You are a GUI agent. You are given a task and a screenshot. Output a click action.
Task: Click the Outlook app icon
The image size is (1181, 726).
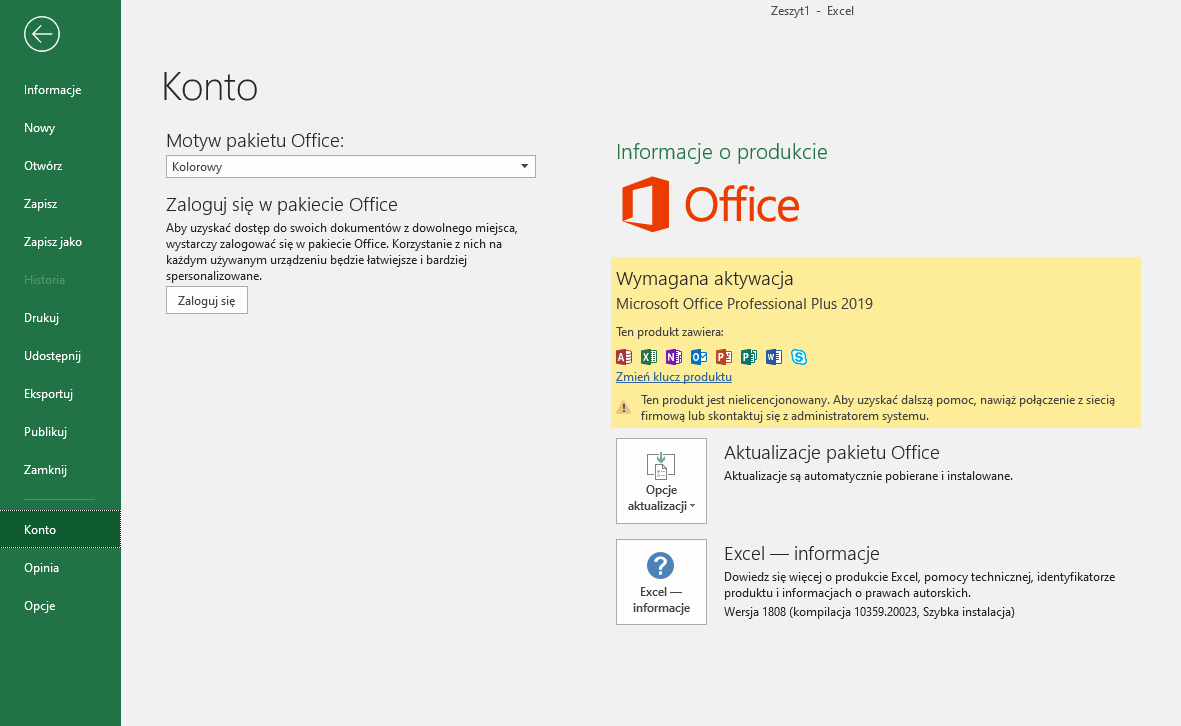(699, 357)
